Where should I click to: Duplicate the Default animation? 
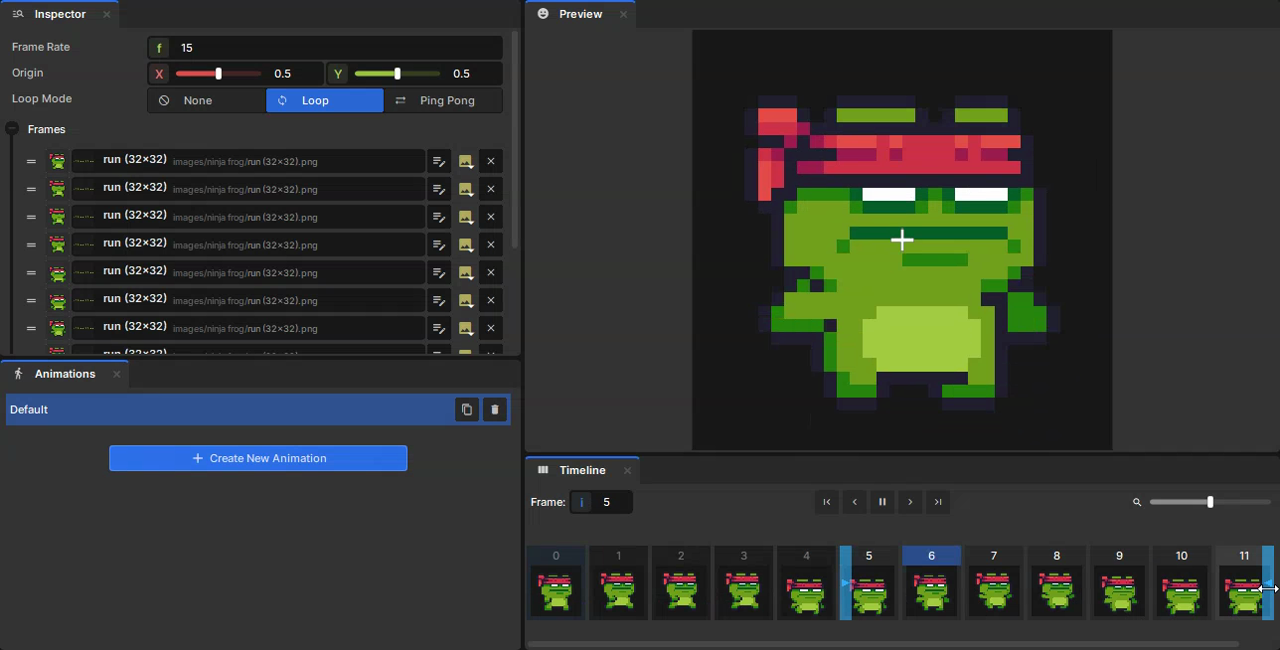coord(467,410)
